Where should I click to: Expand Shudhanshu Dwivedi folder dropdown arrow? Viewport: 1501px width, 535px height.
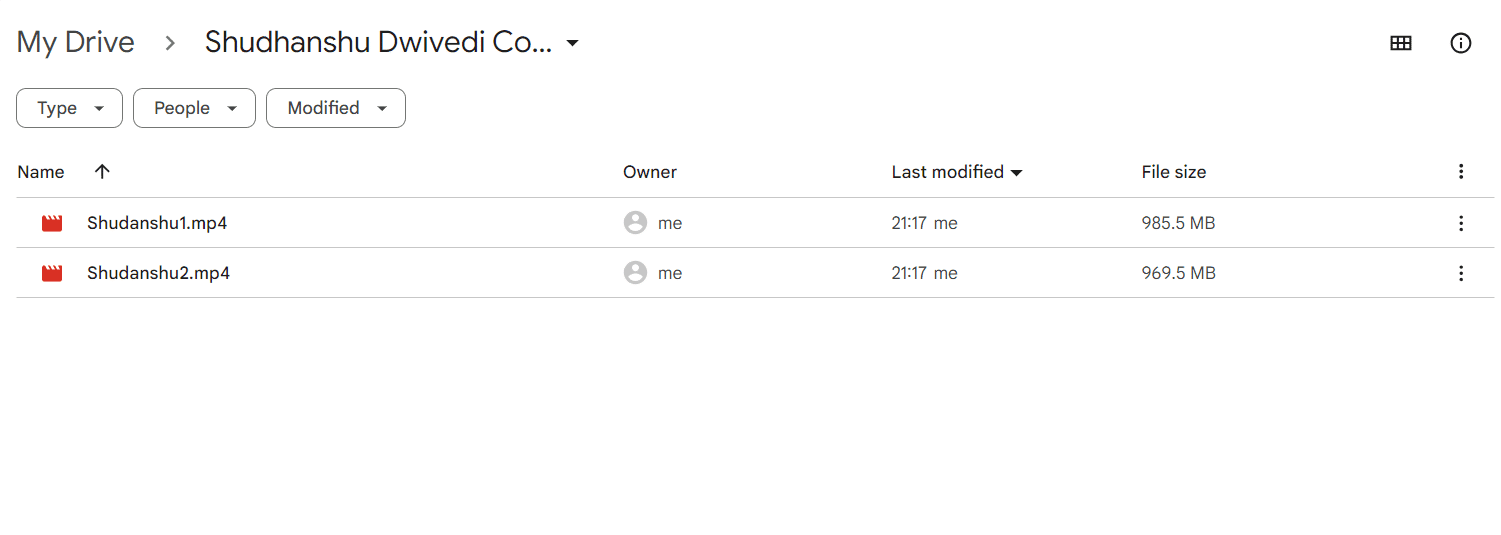[572, 43]
